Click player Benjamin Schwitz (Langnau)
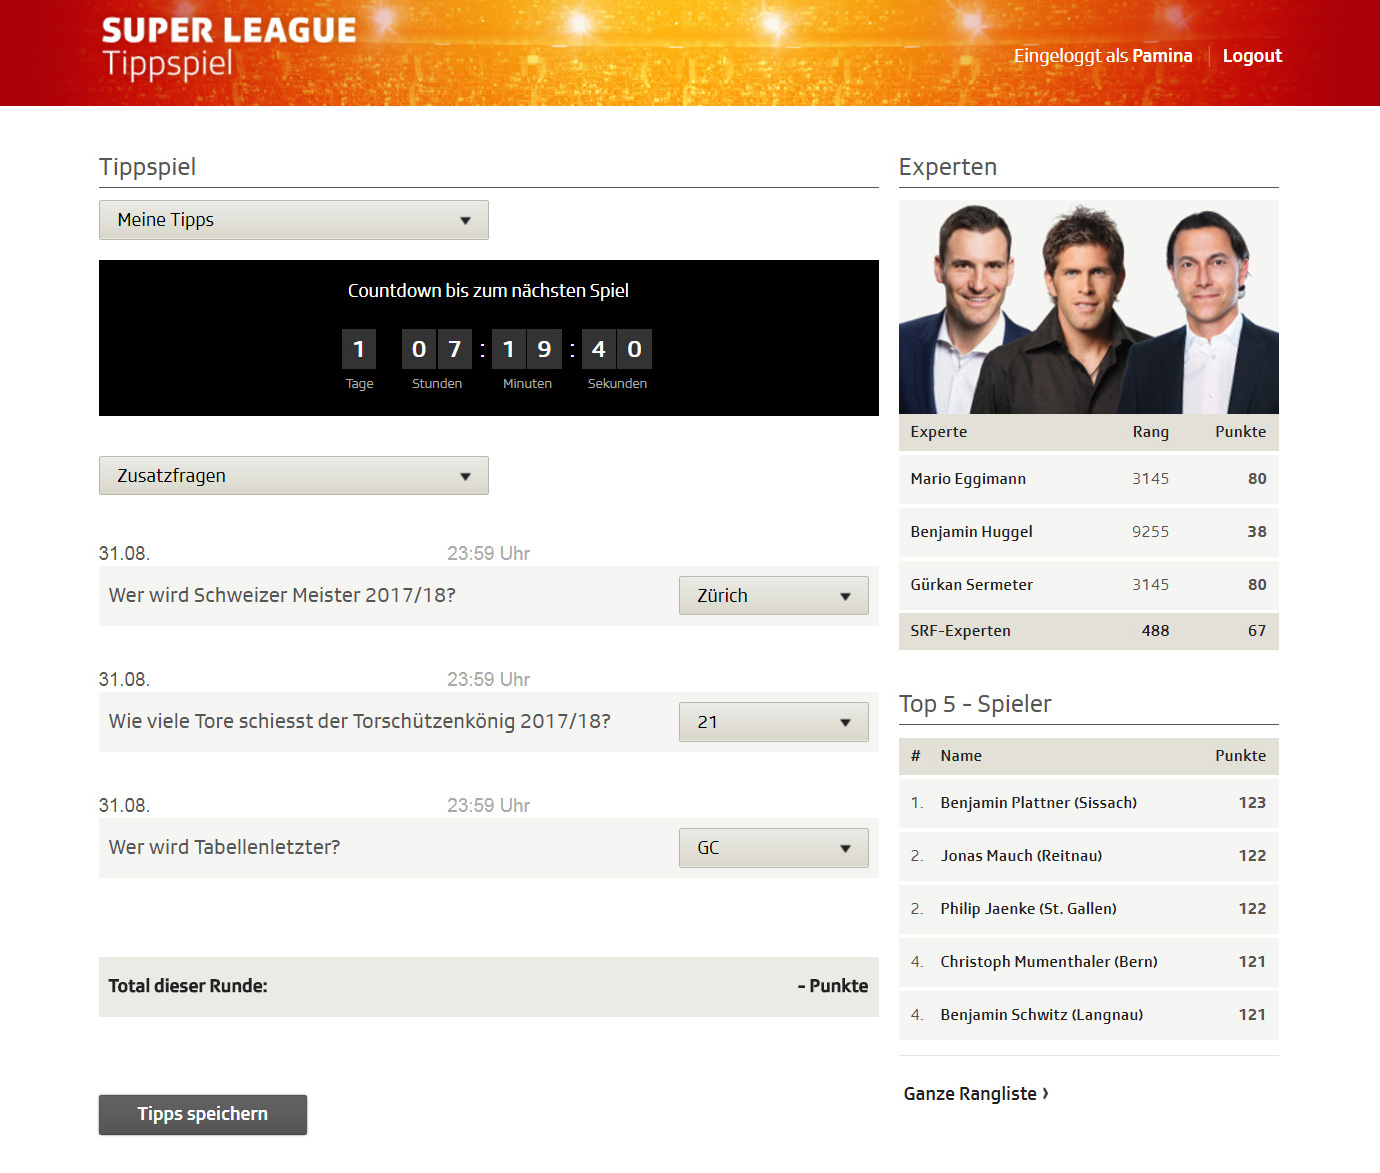 [1041, 1015]
